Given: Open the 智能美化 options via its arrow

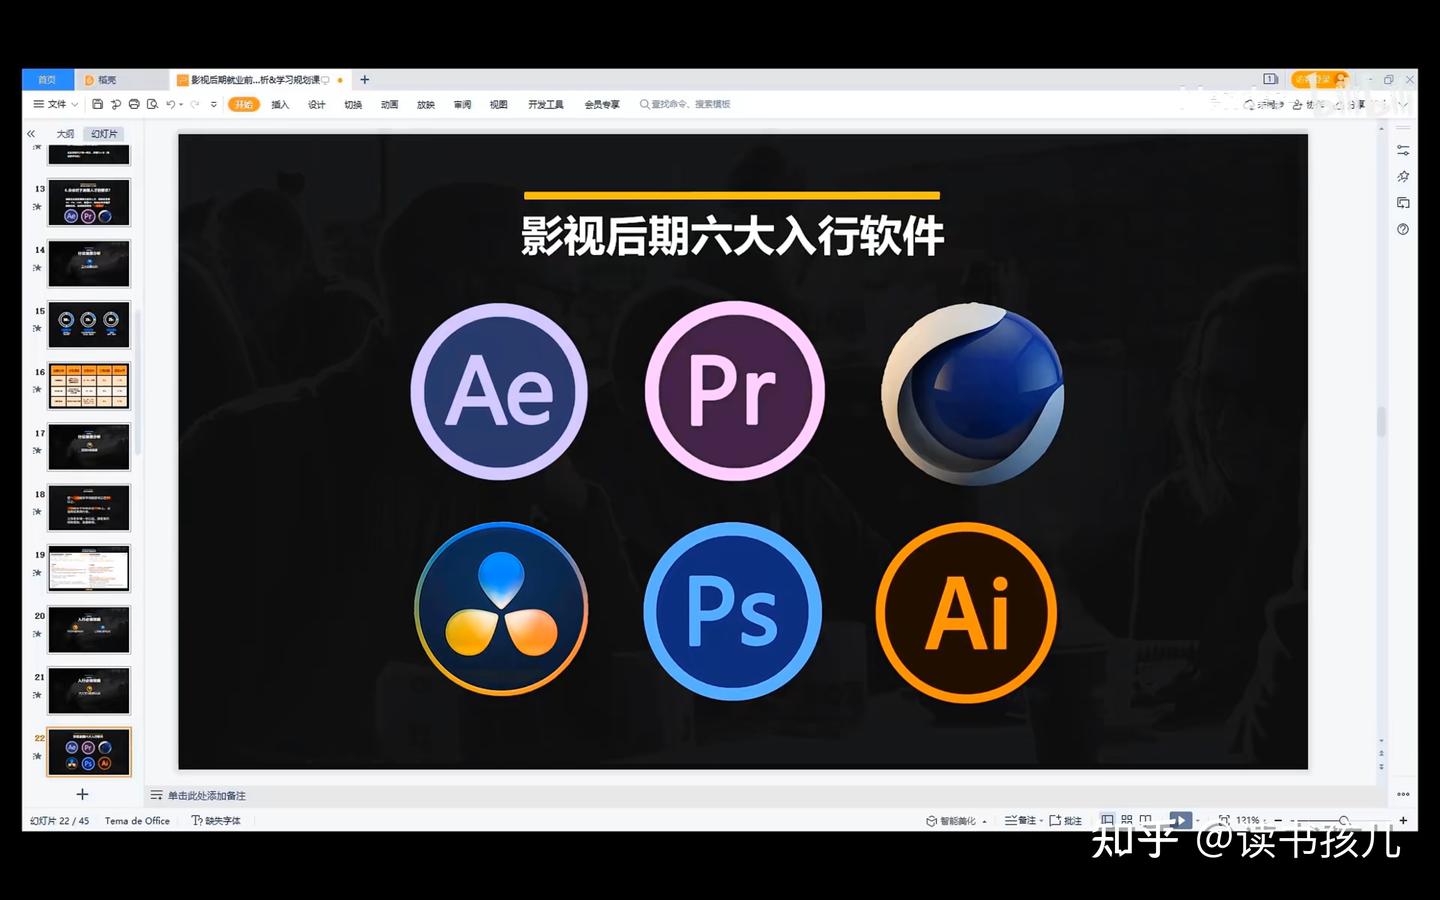Looking at the screenshot, I should [984, 820].
